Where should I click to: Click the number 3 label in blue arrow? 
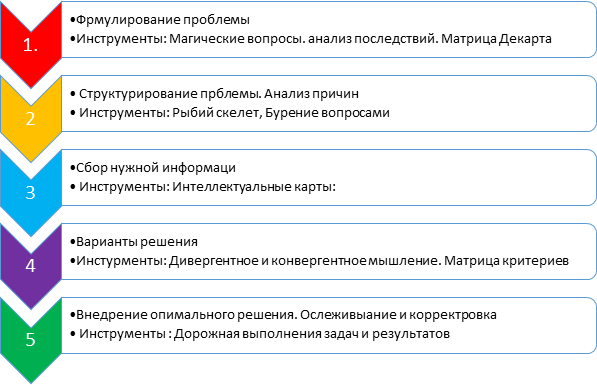click(x=30, y=193)
